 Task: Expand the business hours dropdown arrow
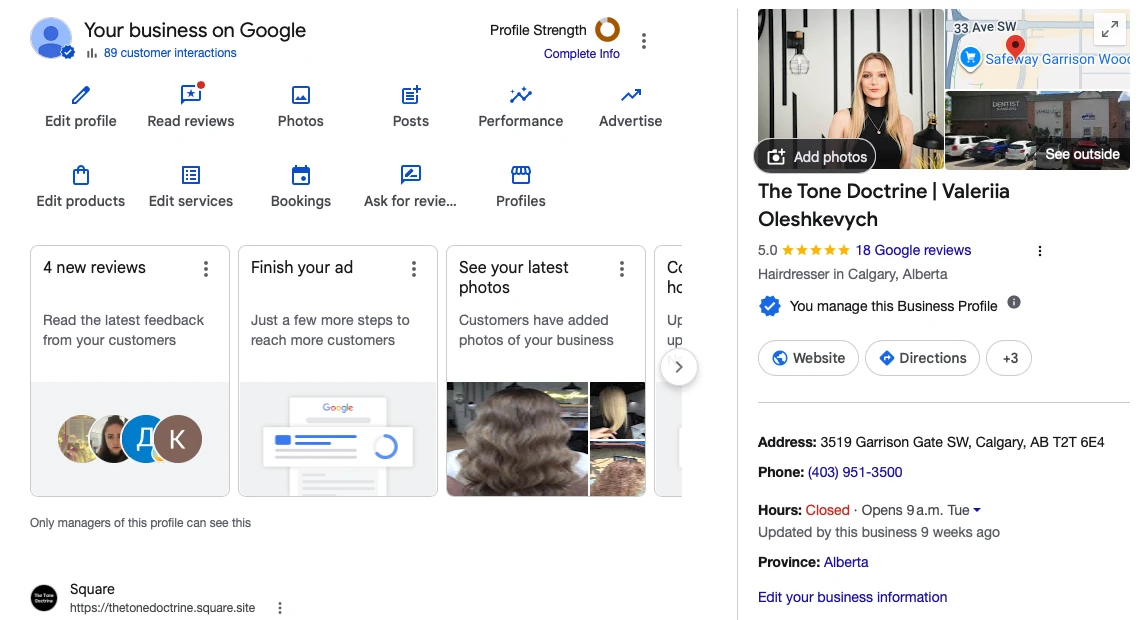pos(977,510)
